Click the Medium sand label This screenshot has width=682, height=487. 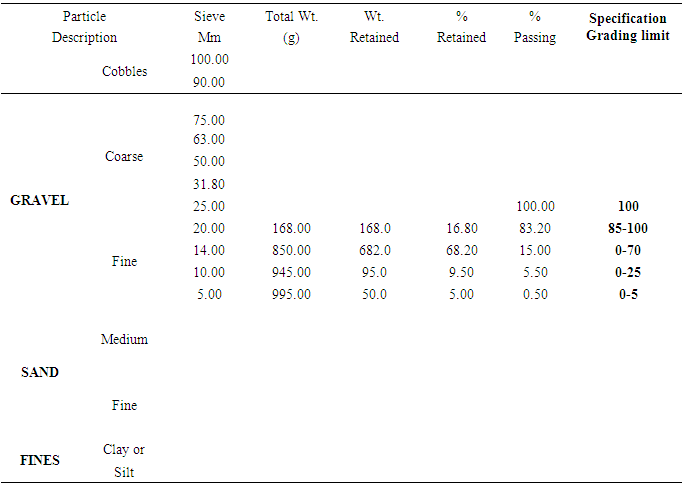point(124,340)
